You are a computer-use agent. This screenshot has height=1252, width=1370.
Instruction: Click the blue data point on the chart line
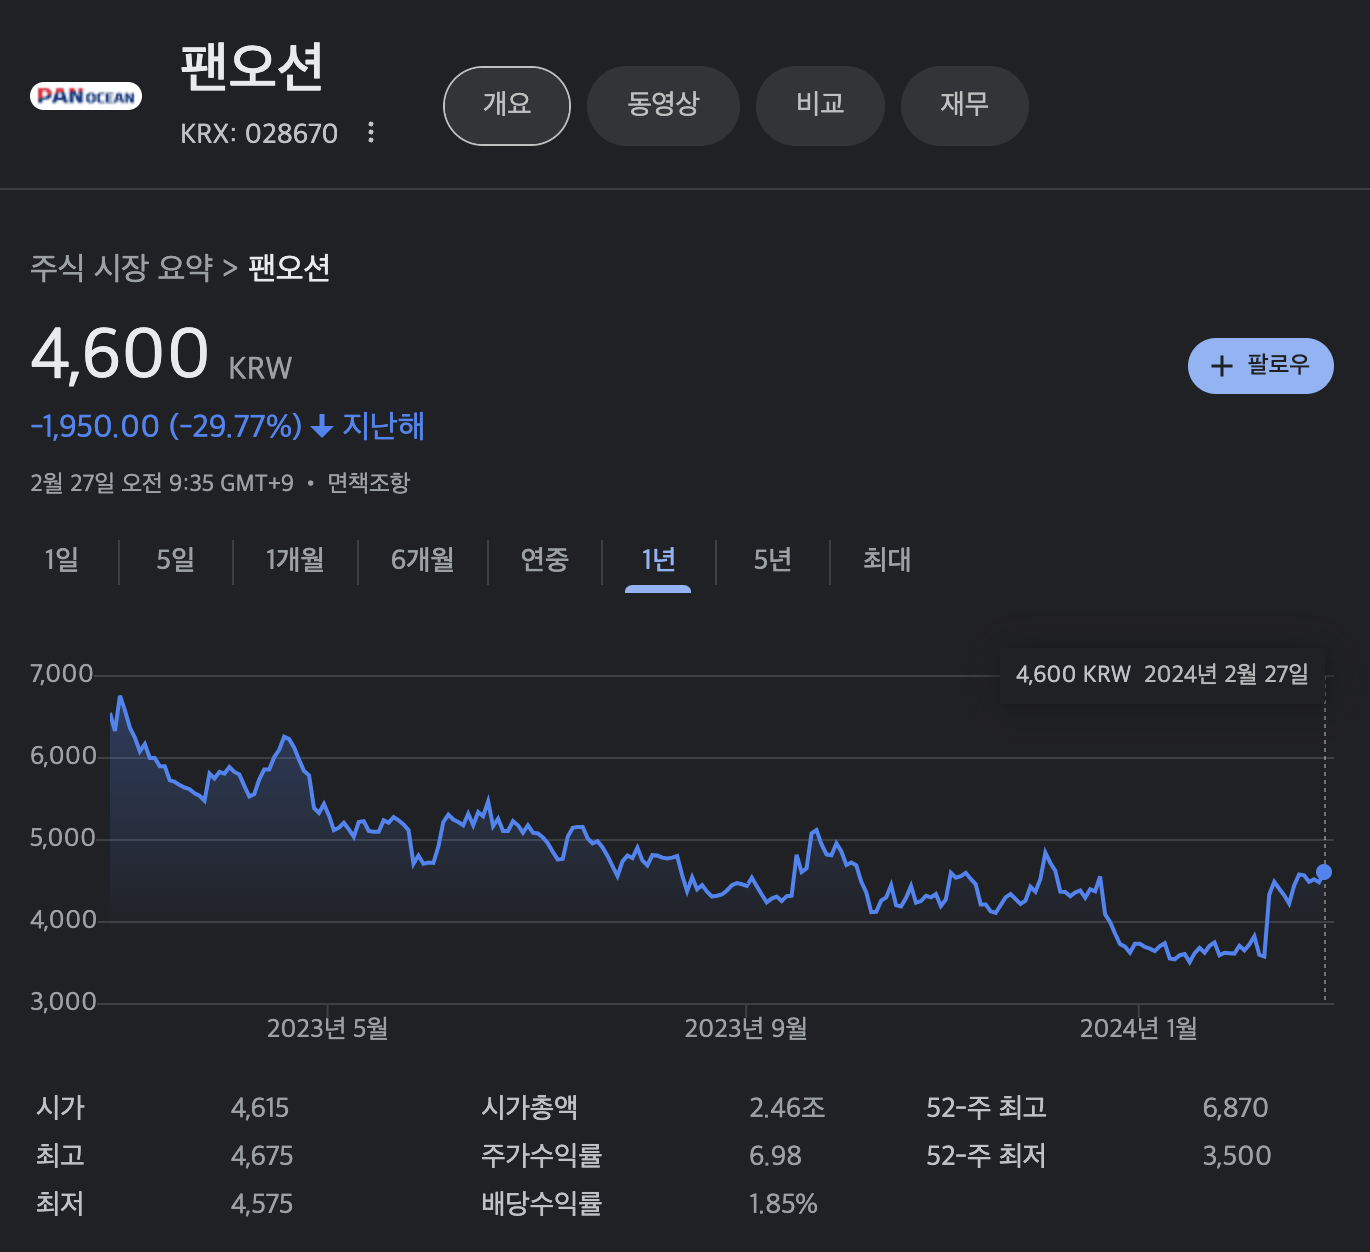tap(1324, 873)
